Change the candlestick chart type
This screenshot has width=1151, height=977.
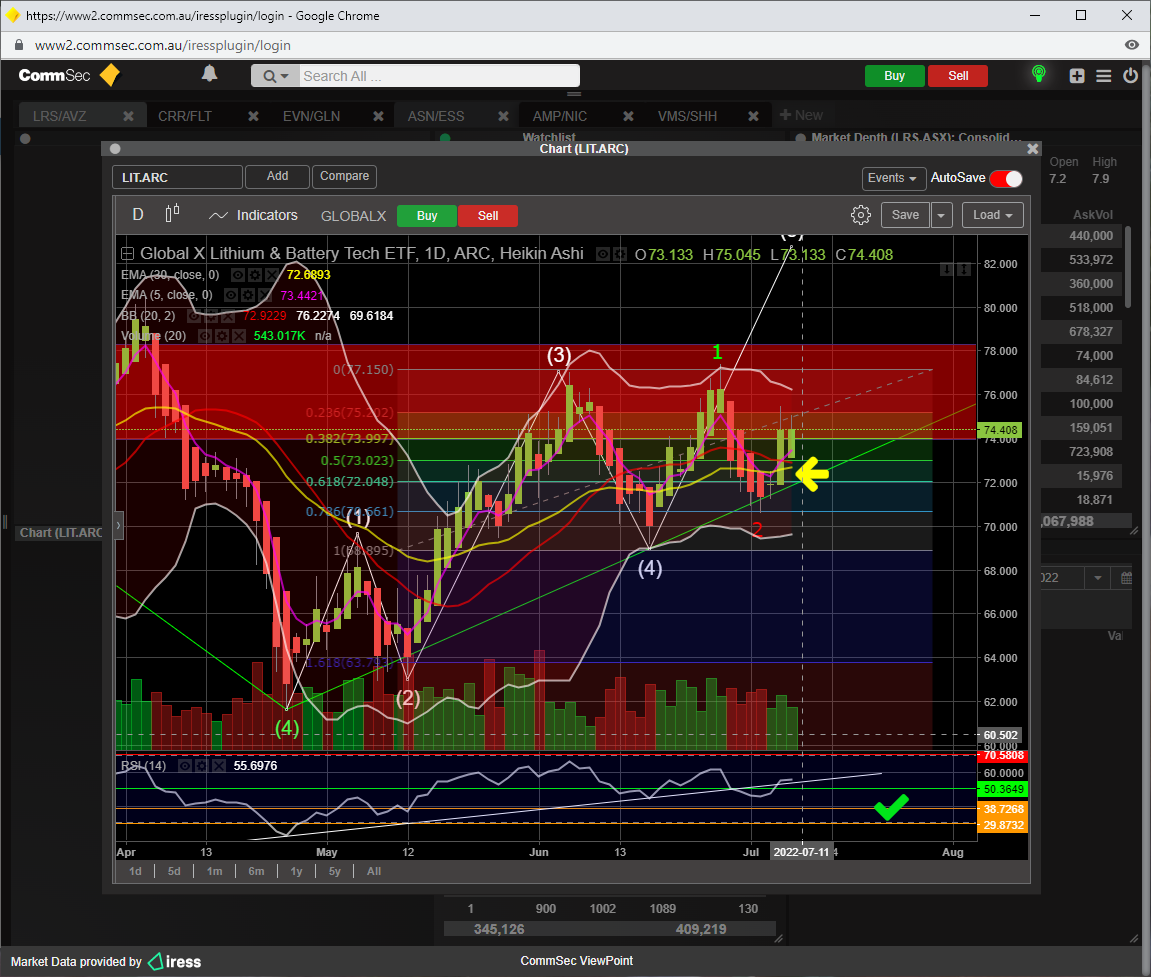[x=173, y=214]
